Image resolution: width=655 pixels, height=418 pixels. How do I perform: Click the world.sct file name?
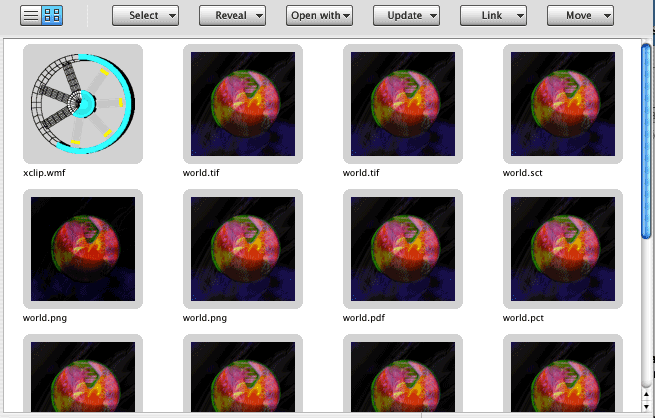(x=523, y=173)
